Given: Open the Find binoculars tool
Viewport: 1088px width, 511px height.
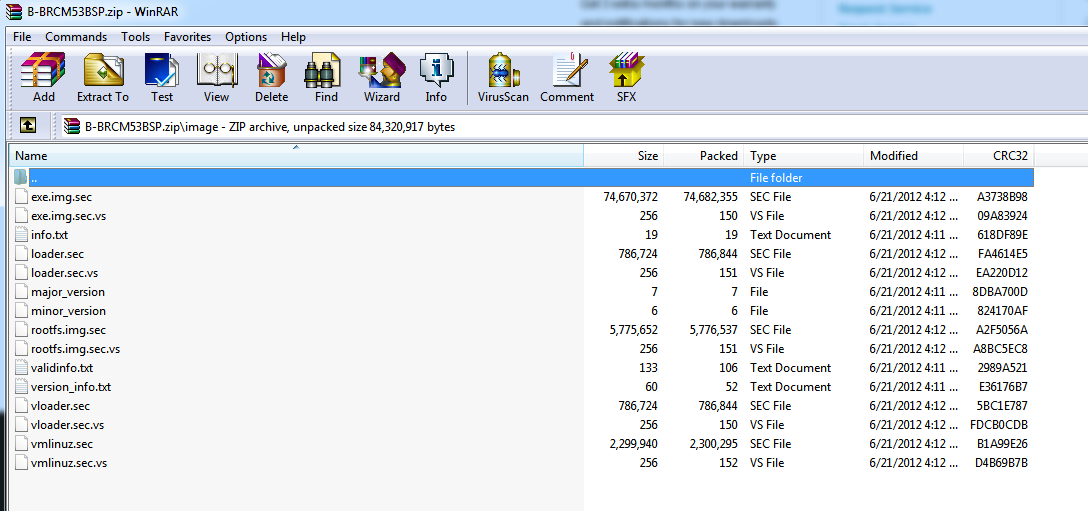Looking at the screenshot, I should [325, 77].
